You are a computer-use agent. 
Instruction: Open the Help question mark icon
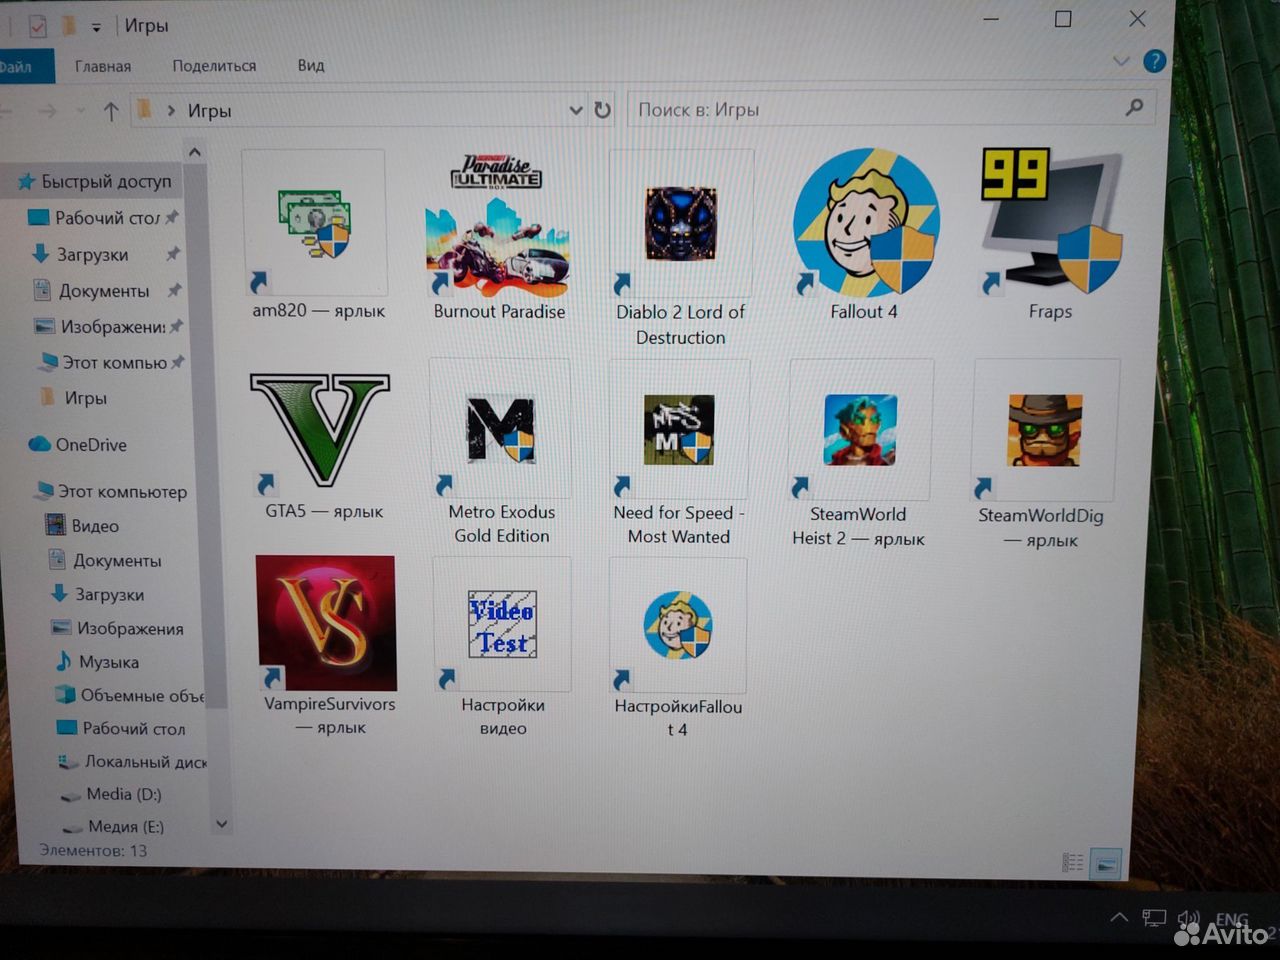point(1154,62)
